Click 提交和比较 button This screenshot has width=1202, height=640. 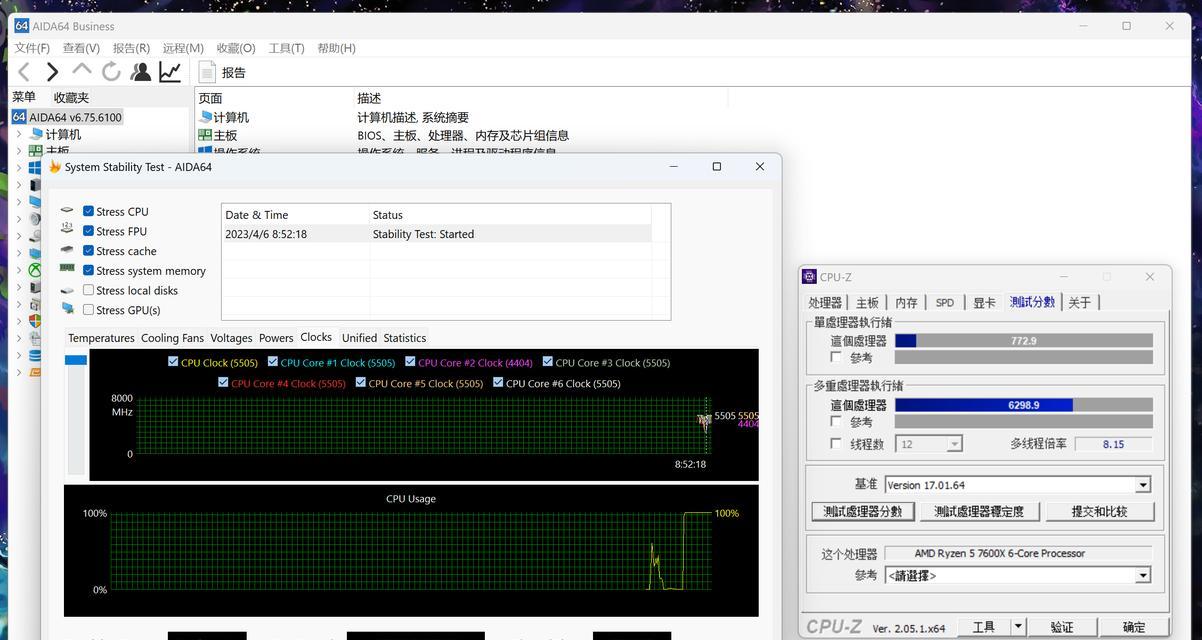[1099, 511]
